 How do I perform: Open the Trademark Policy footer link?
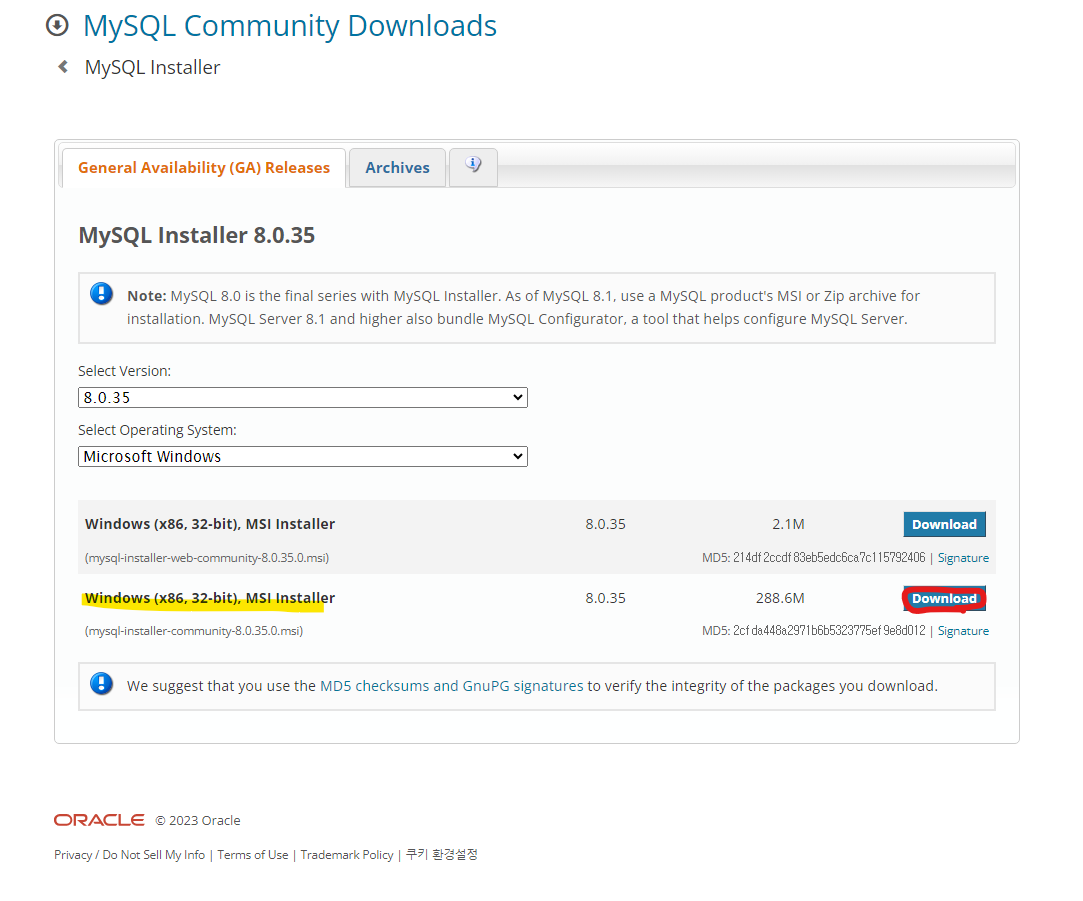[347, 855]
